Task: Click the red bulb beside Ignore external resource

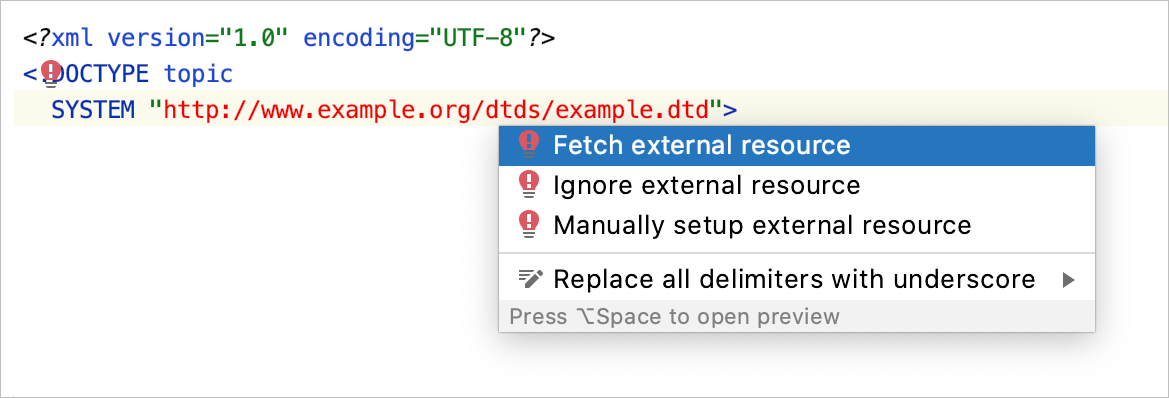Action: pos(528,184)
